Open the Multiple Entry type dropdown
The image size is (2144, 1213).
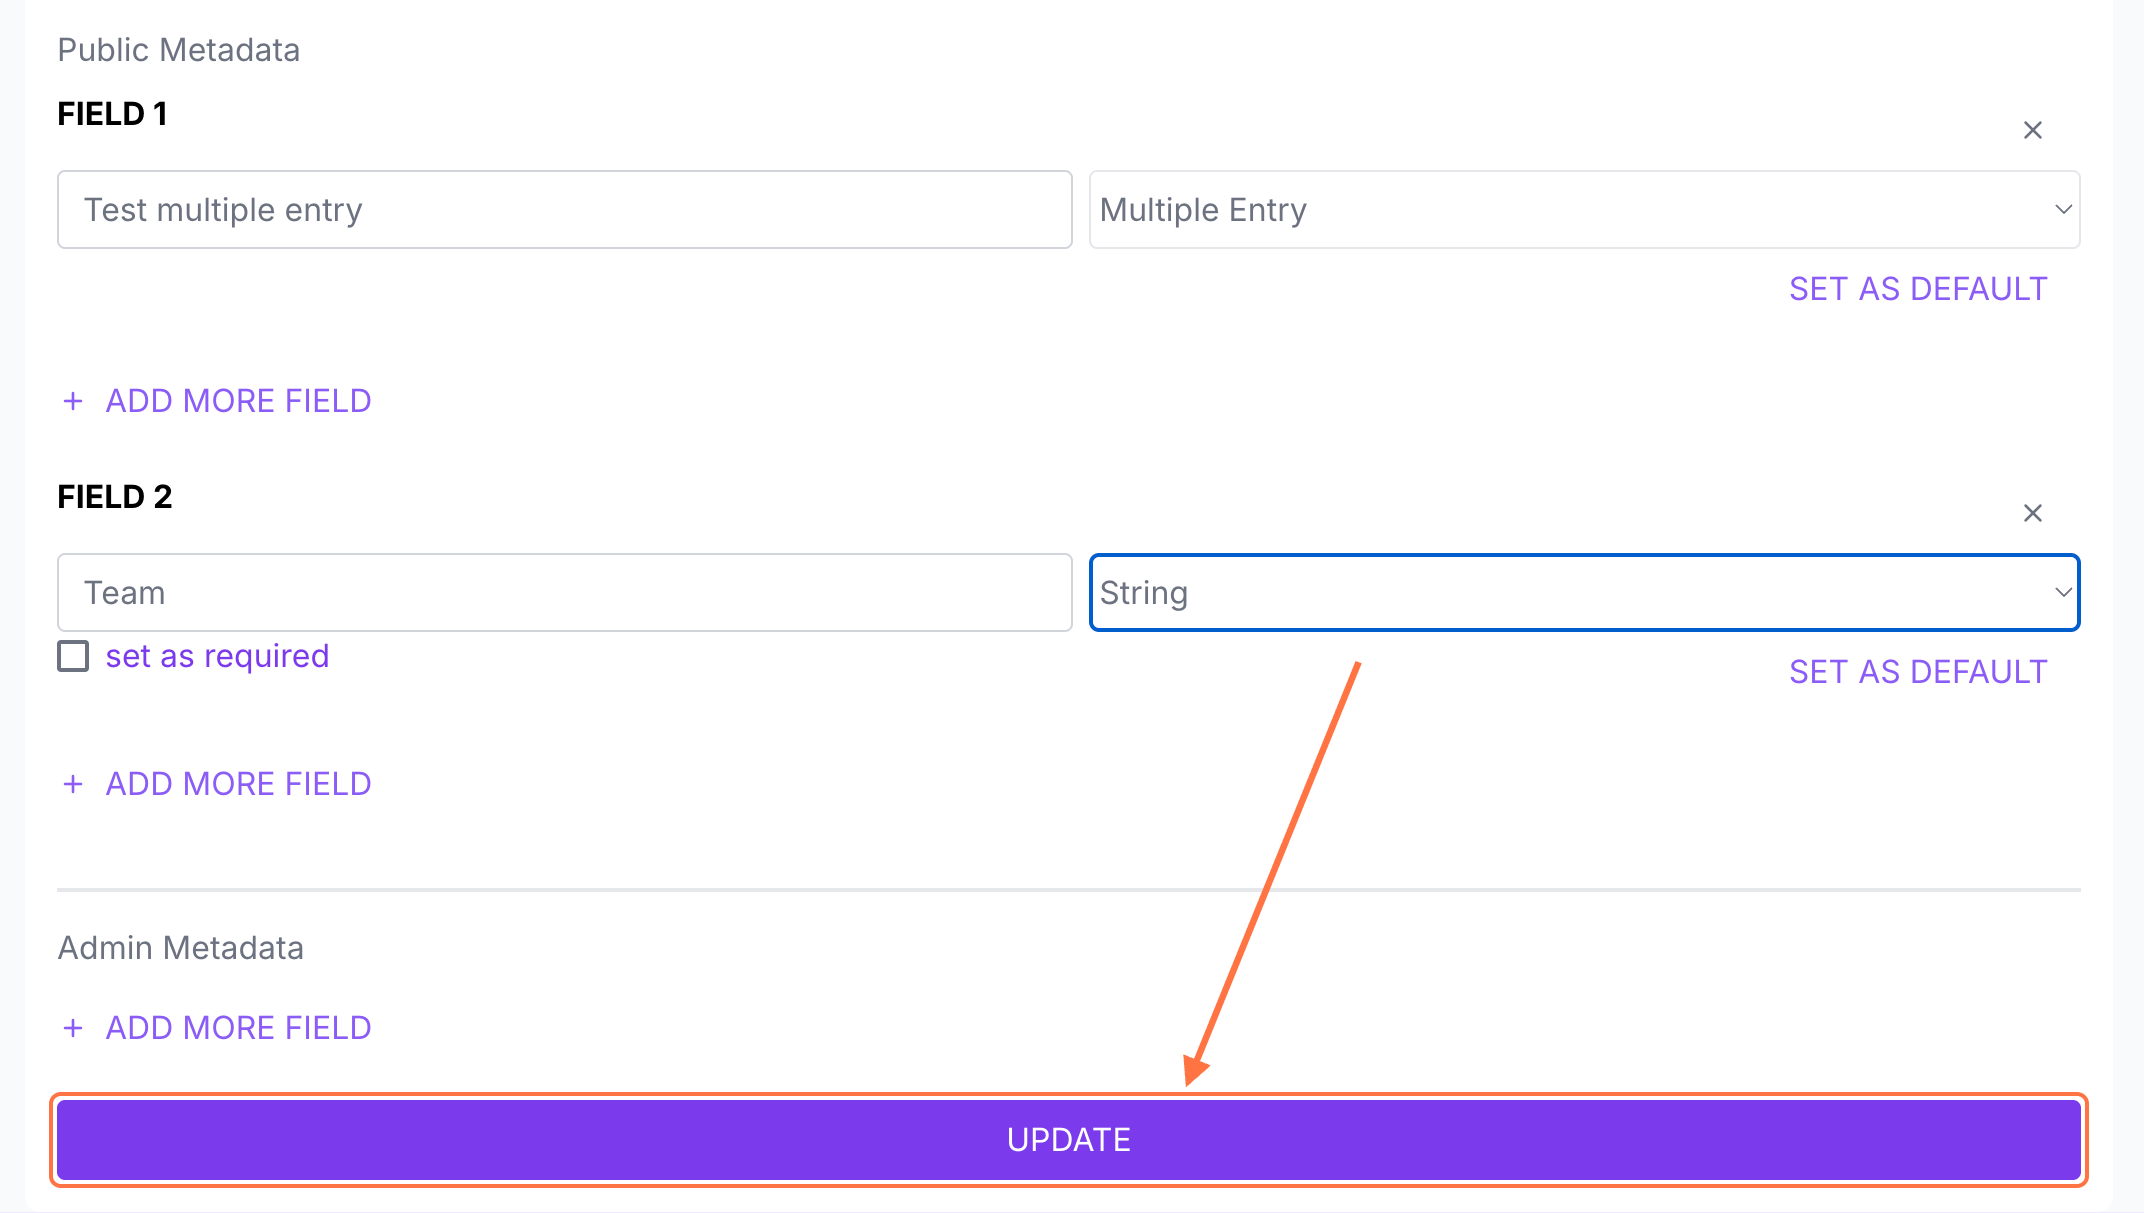pyautogui.click(x=1584, y=210)
